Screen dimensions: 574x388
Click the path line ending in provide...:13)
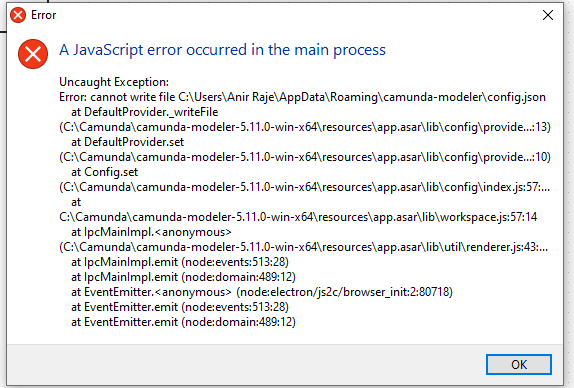305,127
